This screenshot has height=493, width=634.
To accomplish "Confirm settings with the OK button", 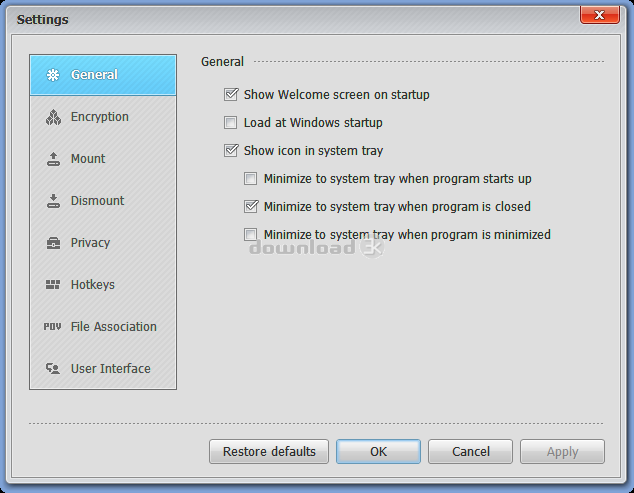I will [378, 451].
